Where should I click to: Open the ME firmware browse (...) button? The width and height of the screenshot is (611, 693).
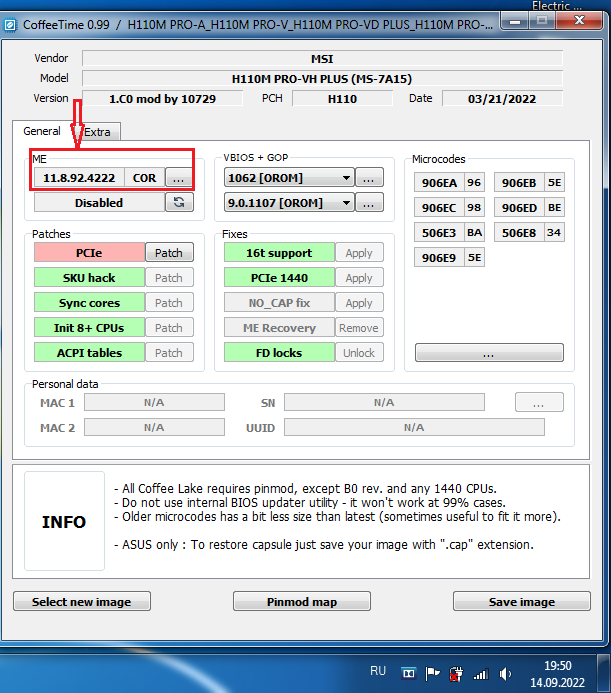point(179,178)
